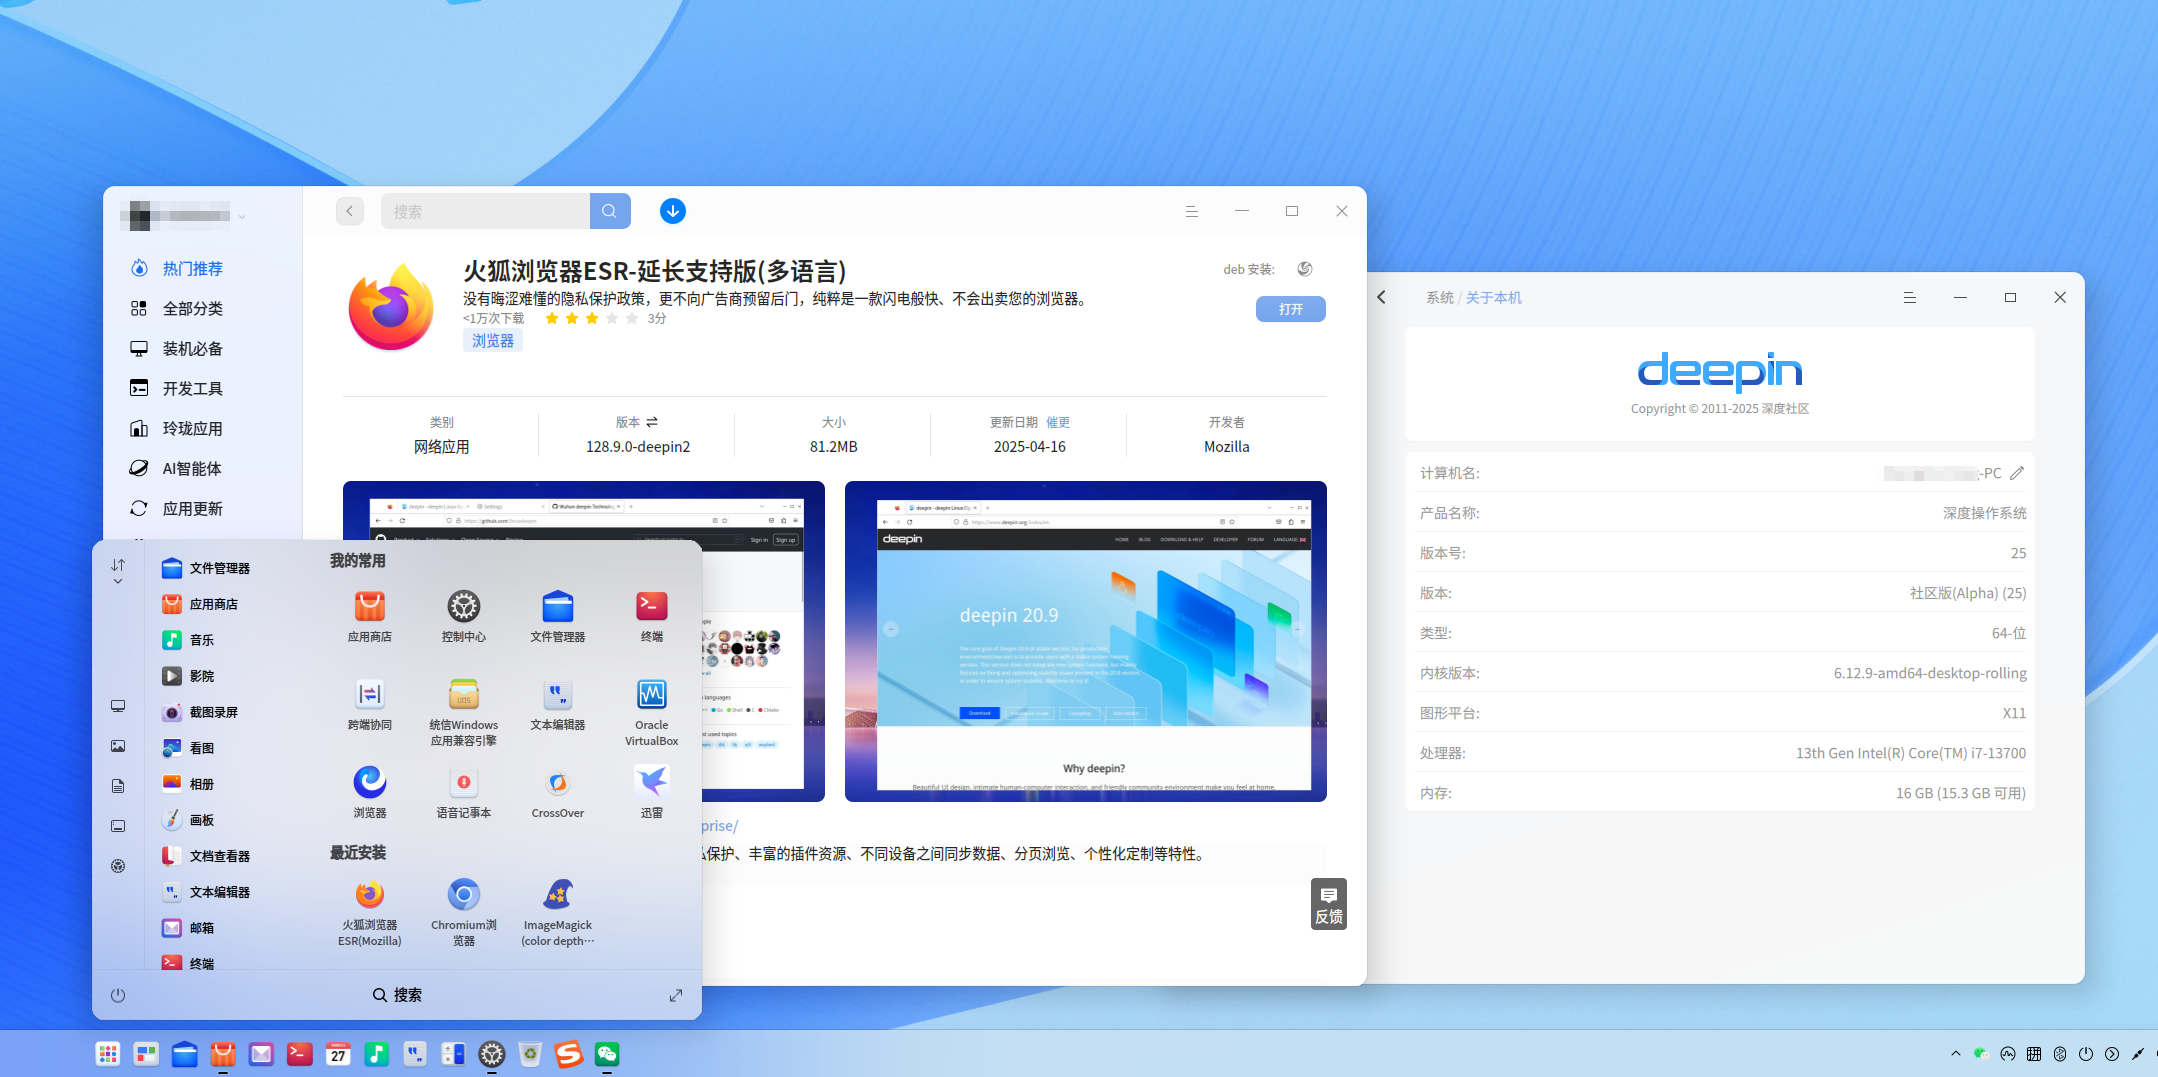Viewport: 2158px width, 1077px height.
Task: Edit computer name with the pencil icon
Action: 2017,473
